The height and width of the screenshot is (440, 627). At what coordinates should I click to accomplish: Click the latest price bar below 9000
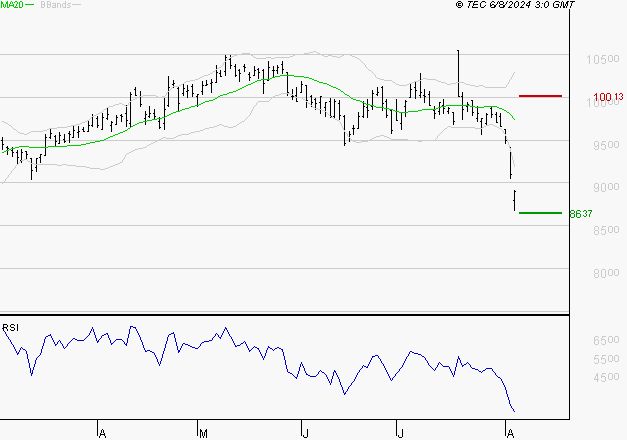coord(515,200)
